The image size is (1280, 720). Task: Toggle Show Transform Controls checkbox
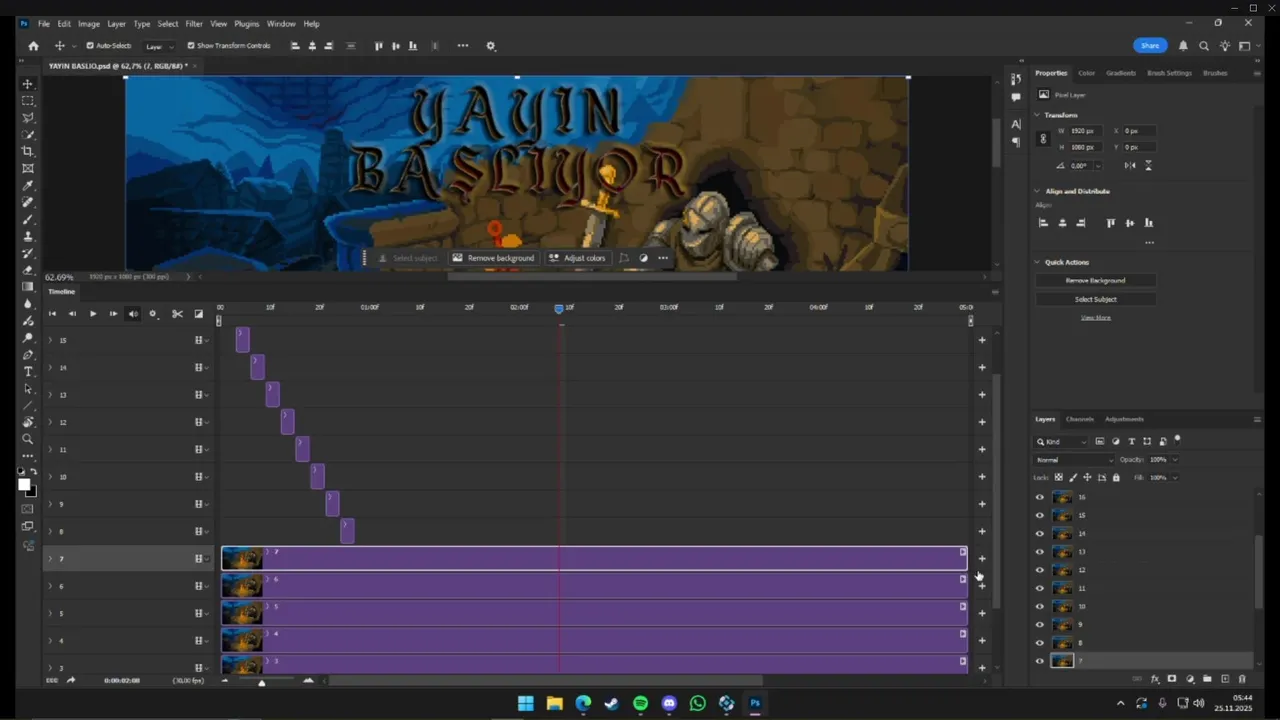click(191, 46)
